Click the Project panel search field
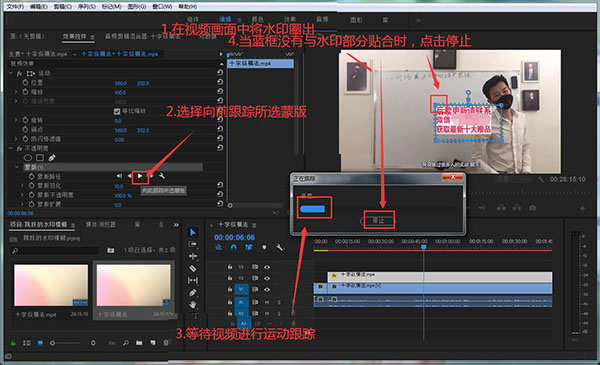This screenshot has height=365, width=600. (x=54, y=250)
